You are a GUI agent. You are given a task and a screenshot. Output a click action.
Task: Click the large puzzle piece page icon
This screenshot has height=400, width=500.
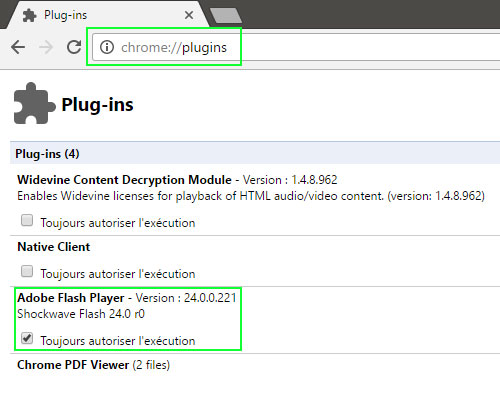[34, 103]
